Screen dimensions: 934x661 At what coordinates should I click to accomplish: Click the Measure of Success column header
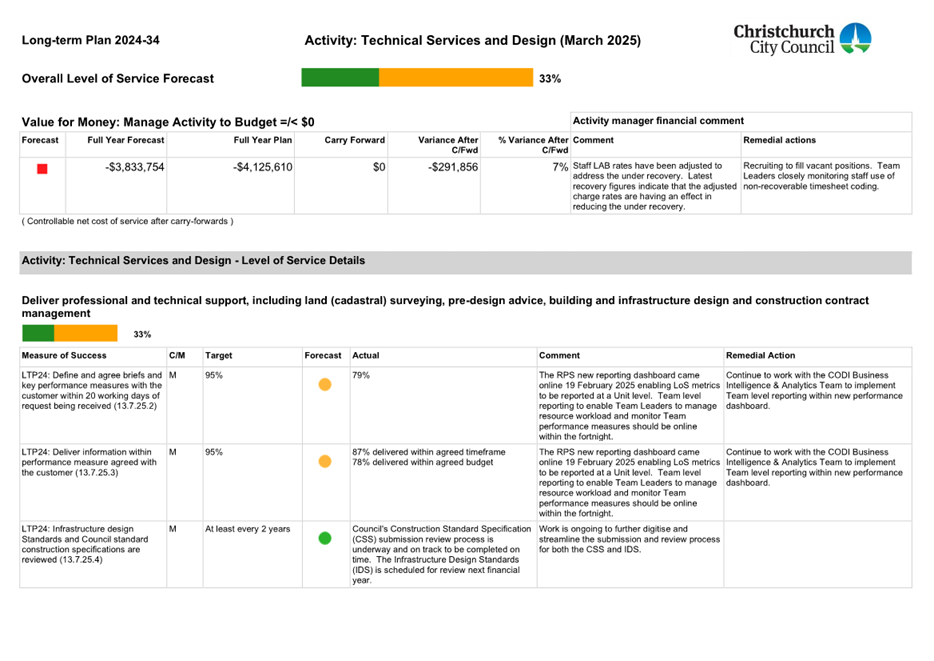pos(64,356)
